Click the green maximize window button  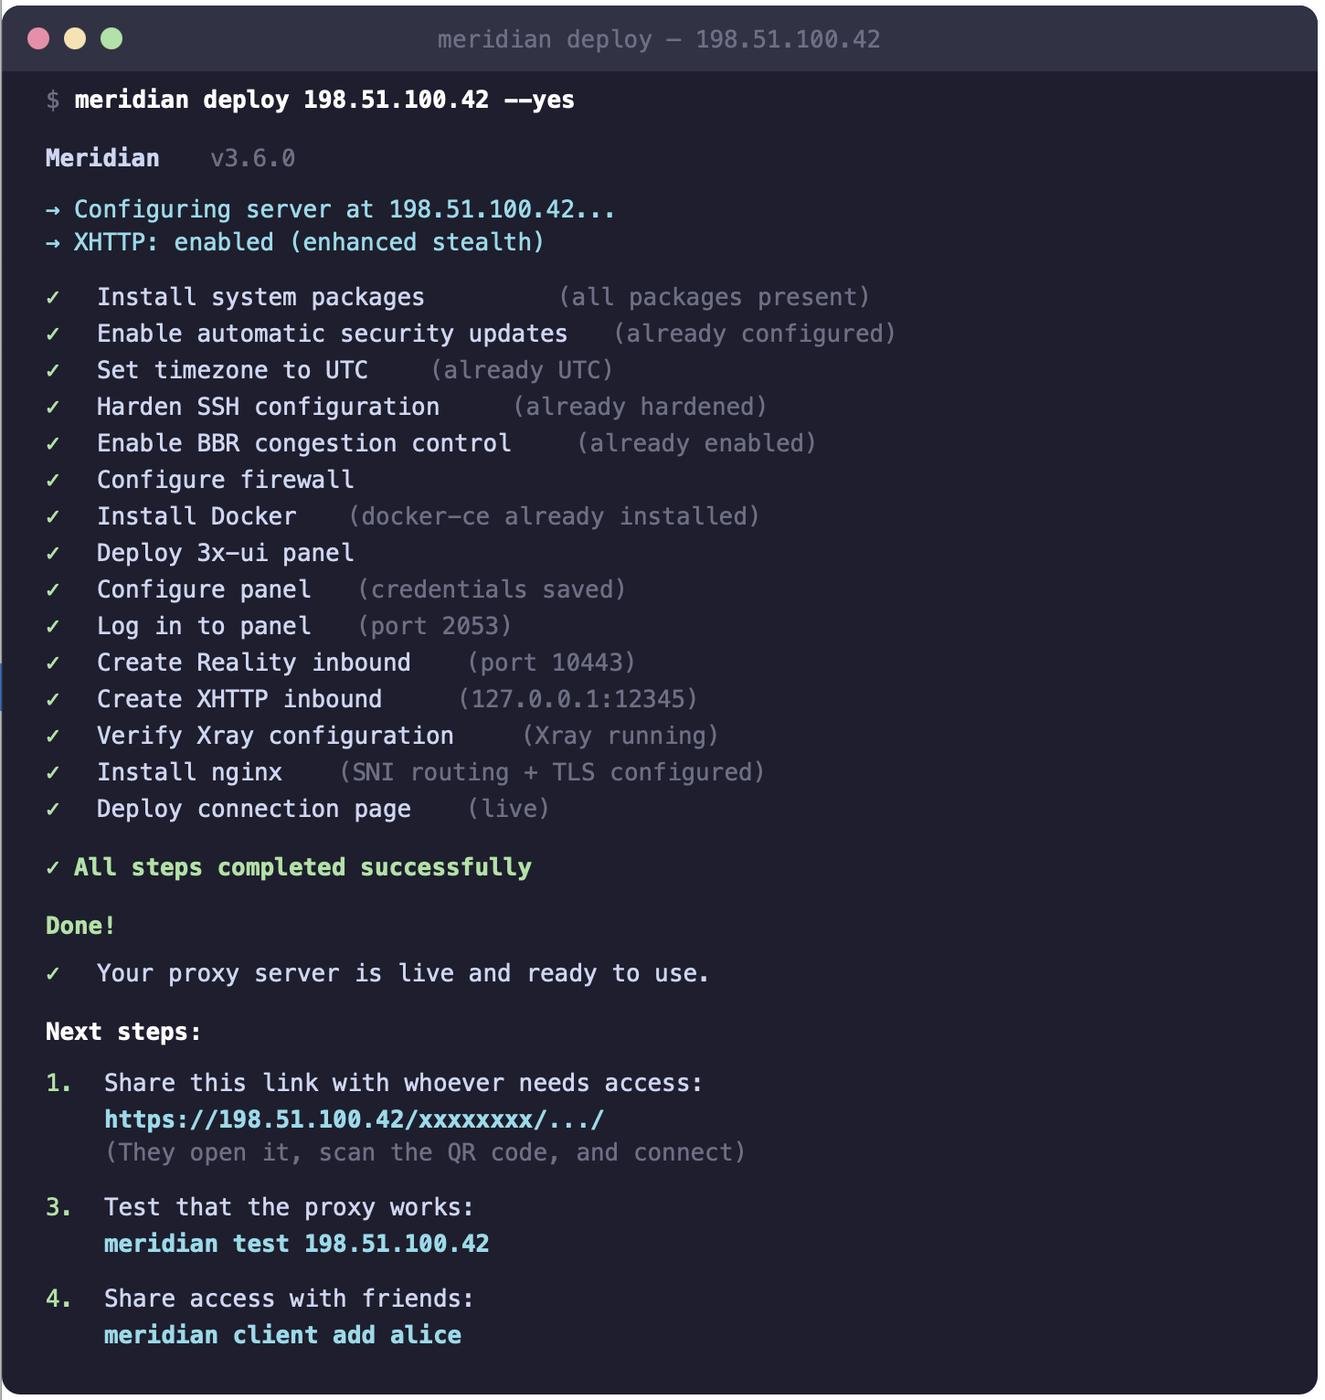point(111,39)
